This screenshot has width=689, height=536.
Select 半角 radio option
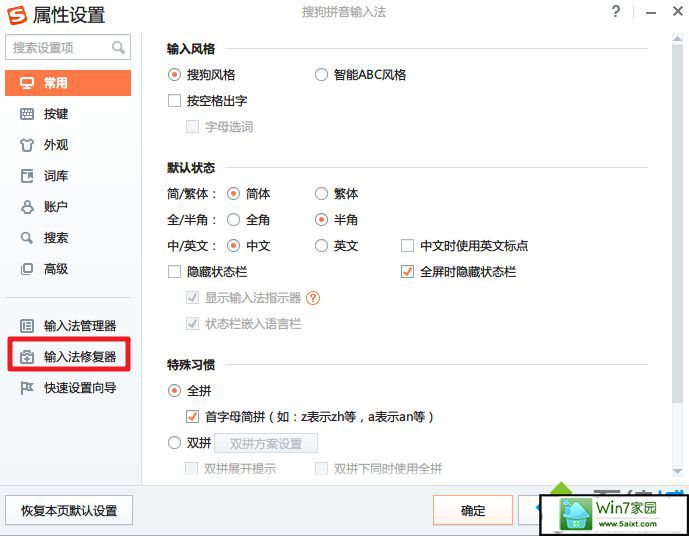pyautogui.click(x=321, y=220)
